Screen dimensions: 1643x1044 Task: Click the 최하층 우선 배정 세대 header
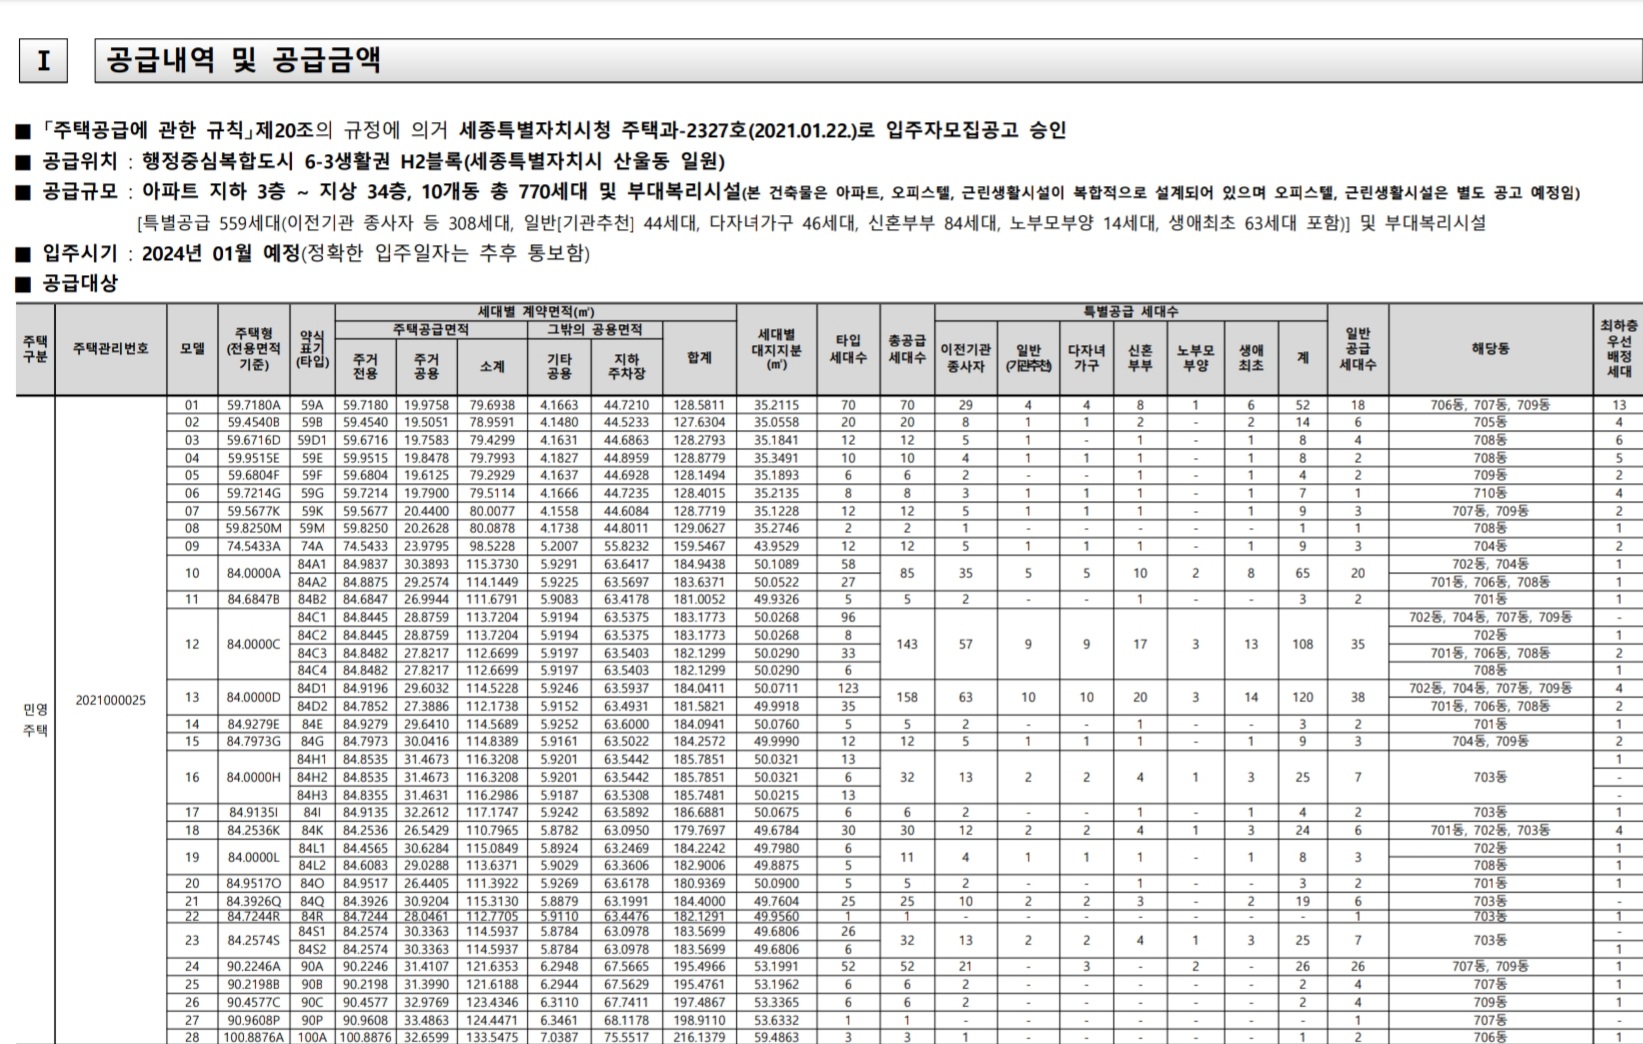pos(1619,348)
